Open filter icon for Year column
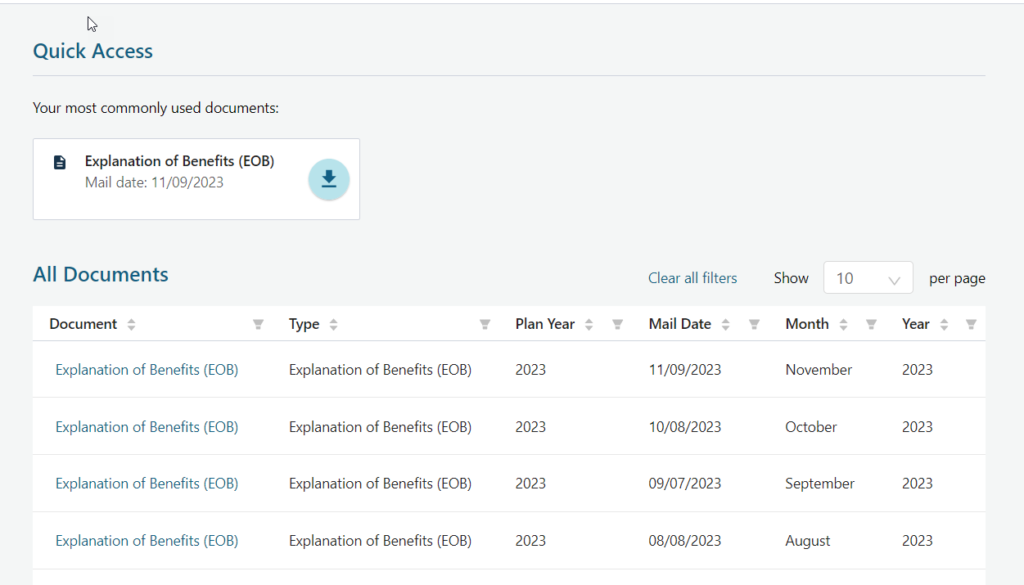 [970, 324]
